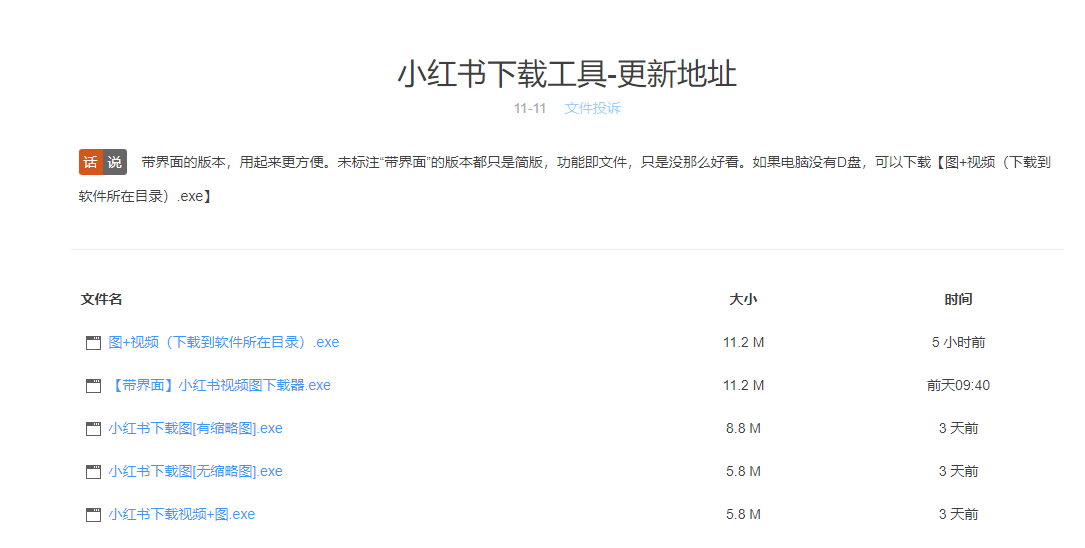Click the 11.2 M size of 图+视频 file
Viewport: 1085px width, 548px height.
click(x=744, y=342)
